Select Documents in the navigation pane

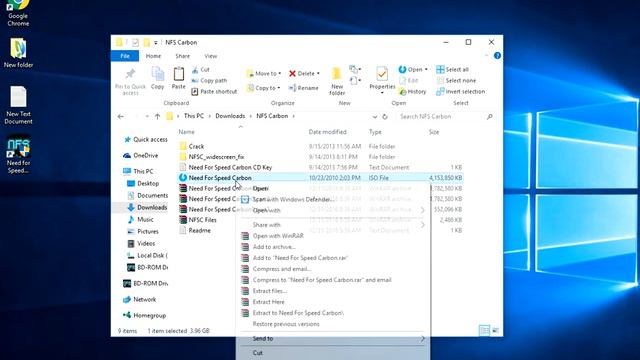[x=147, y=196]
